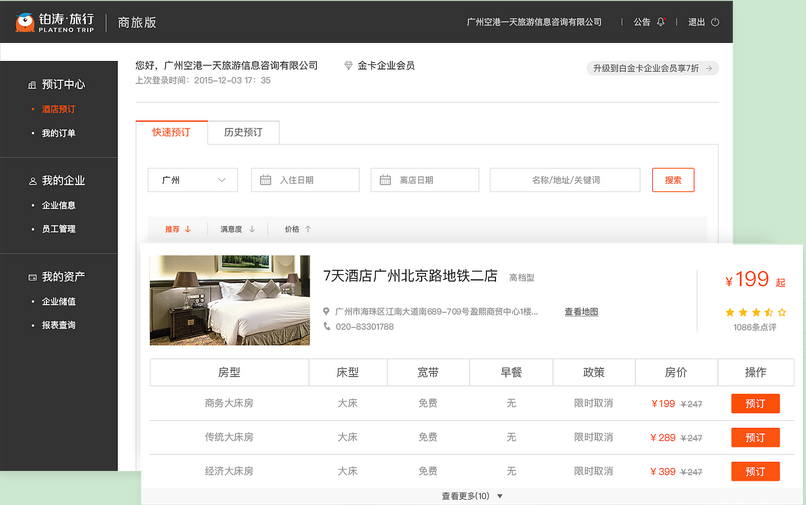
Task: Switch to the 快速预订 tab
Action: (x=171, y=132)
